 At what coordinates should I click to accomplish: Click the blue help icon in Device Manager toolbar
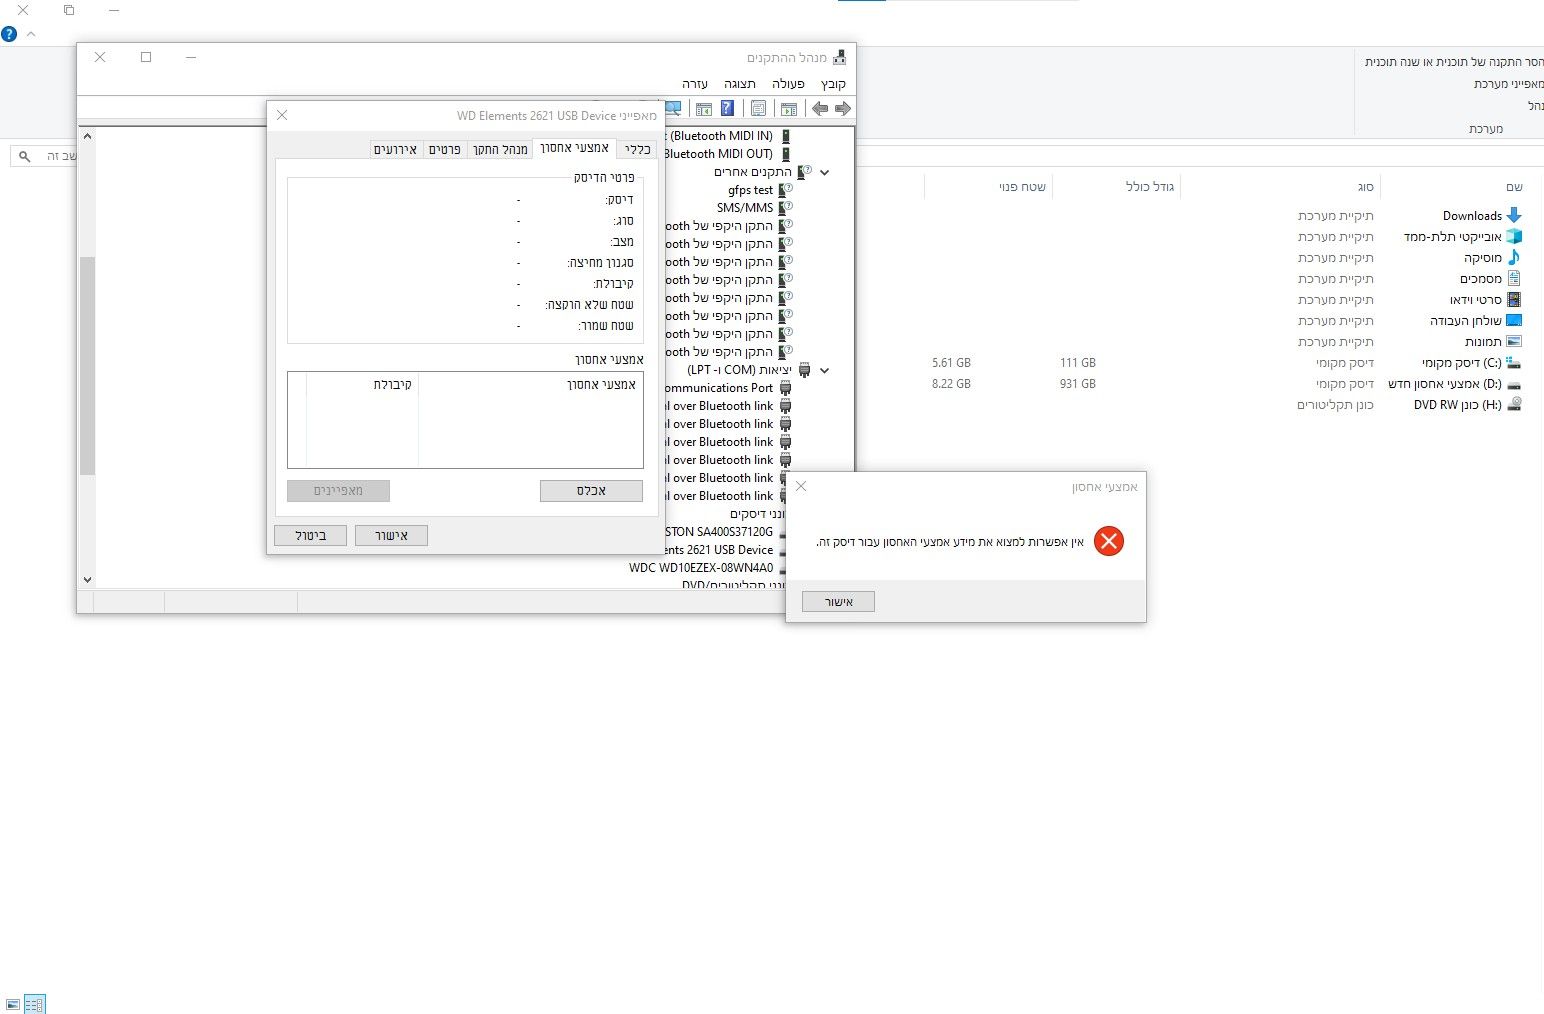[x=727, y=109]
